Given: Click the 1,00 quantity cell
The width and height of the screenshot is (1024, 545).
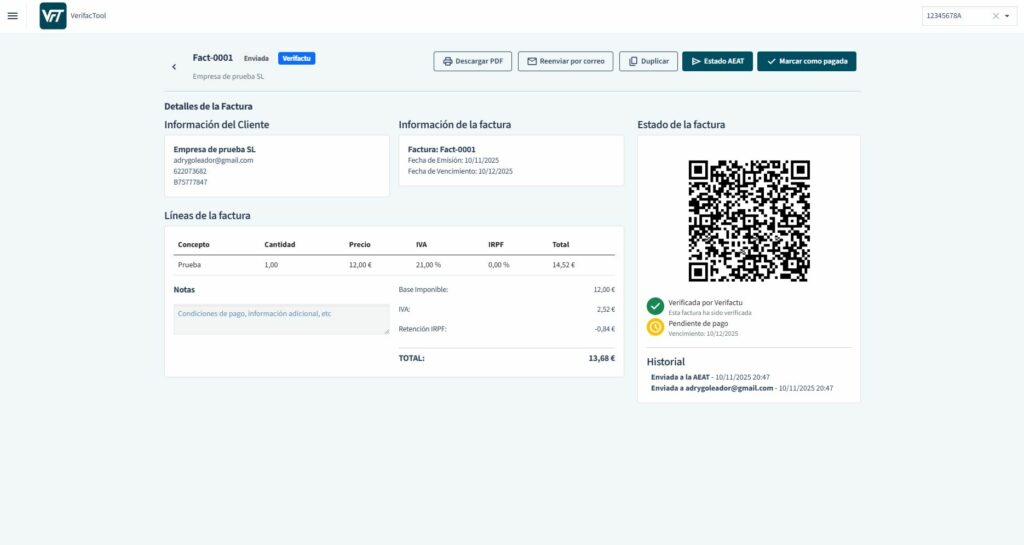Looking at the screenshot, I should coord(271,265).
